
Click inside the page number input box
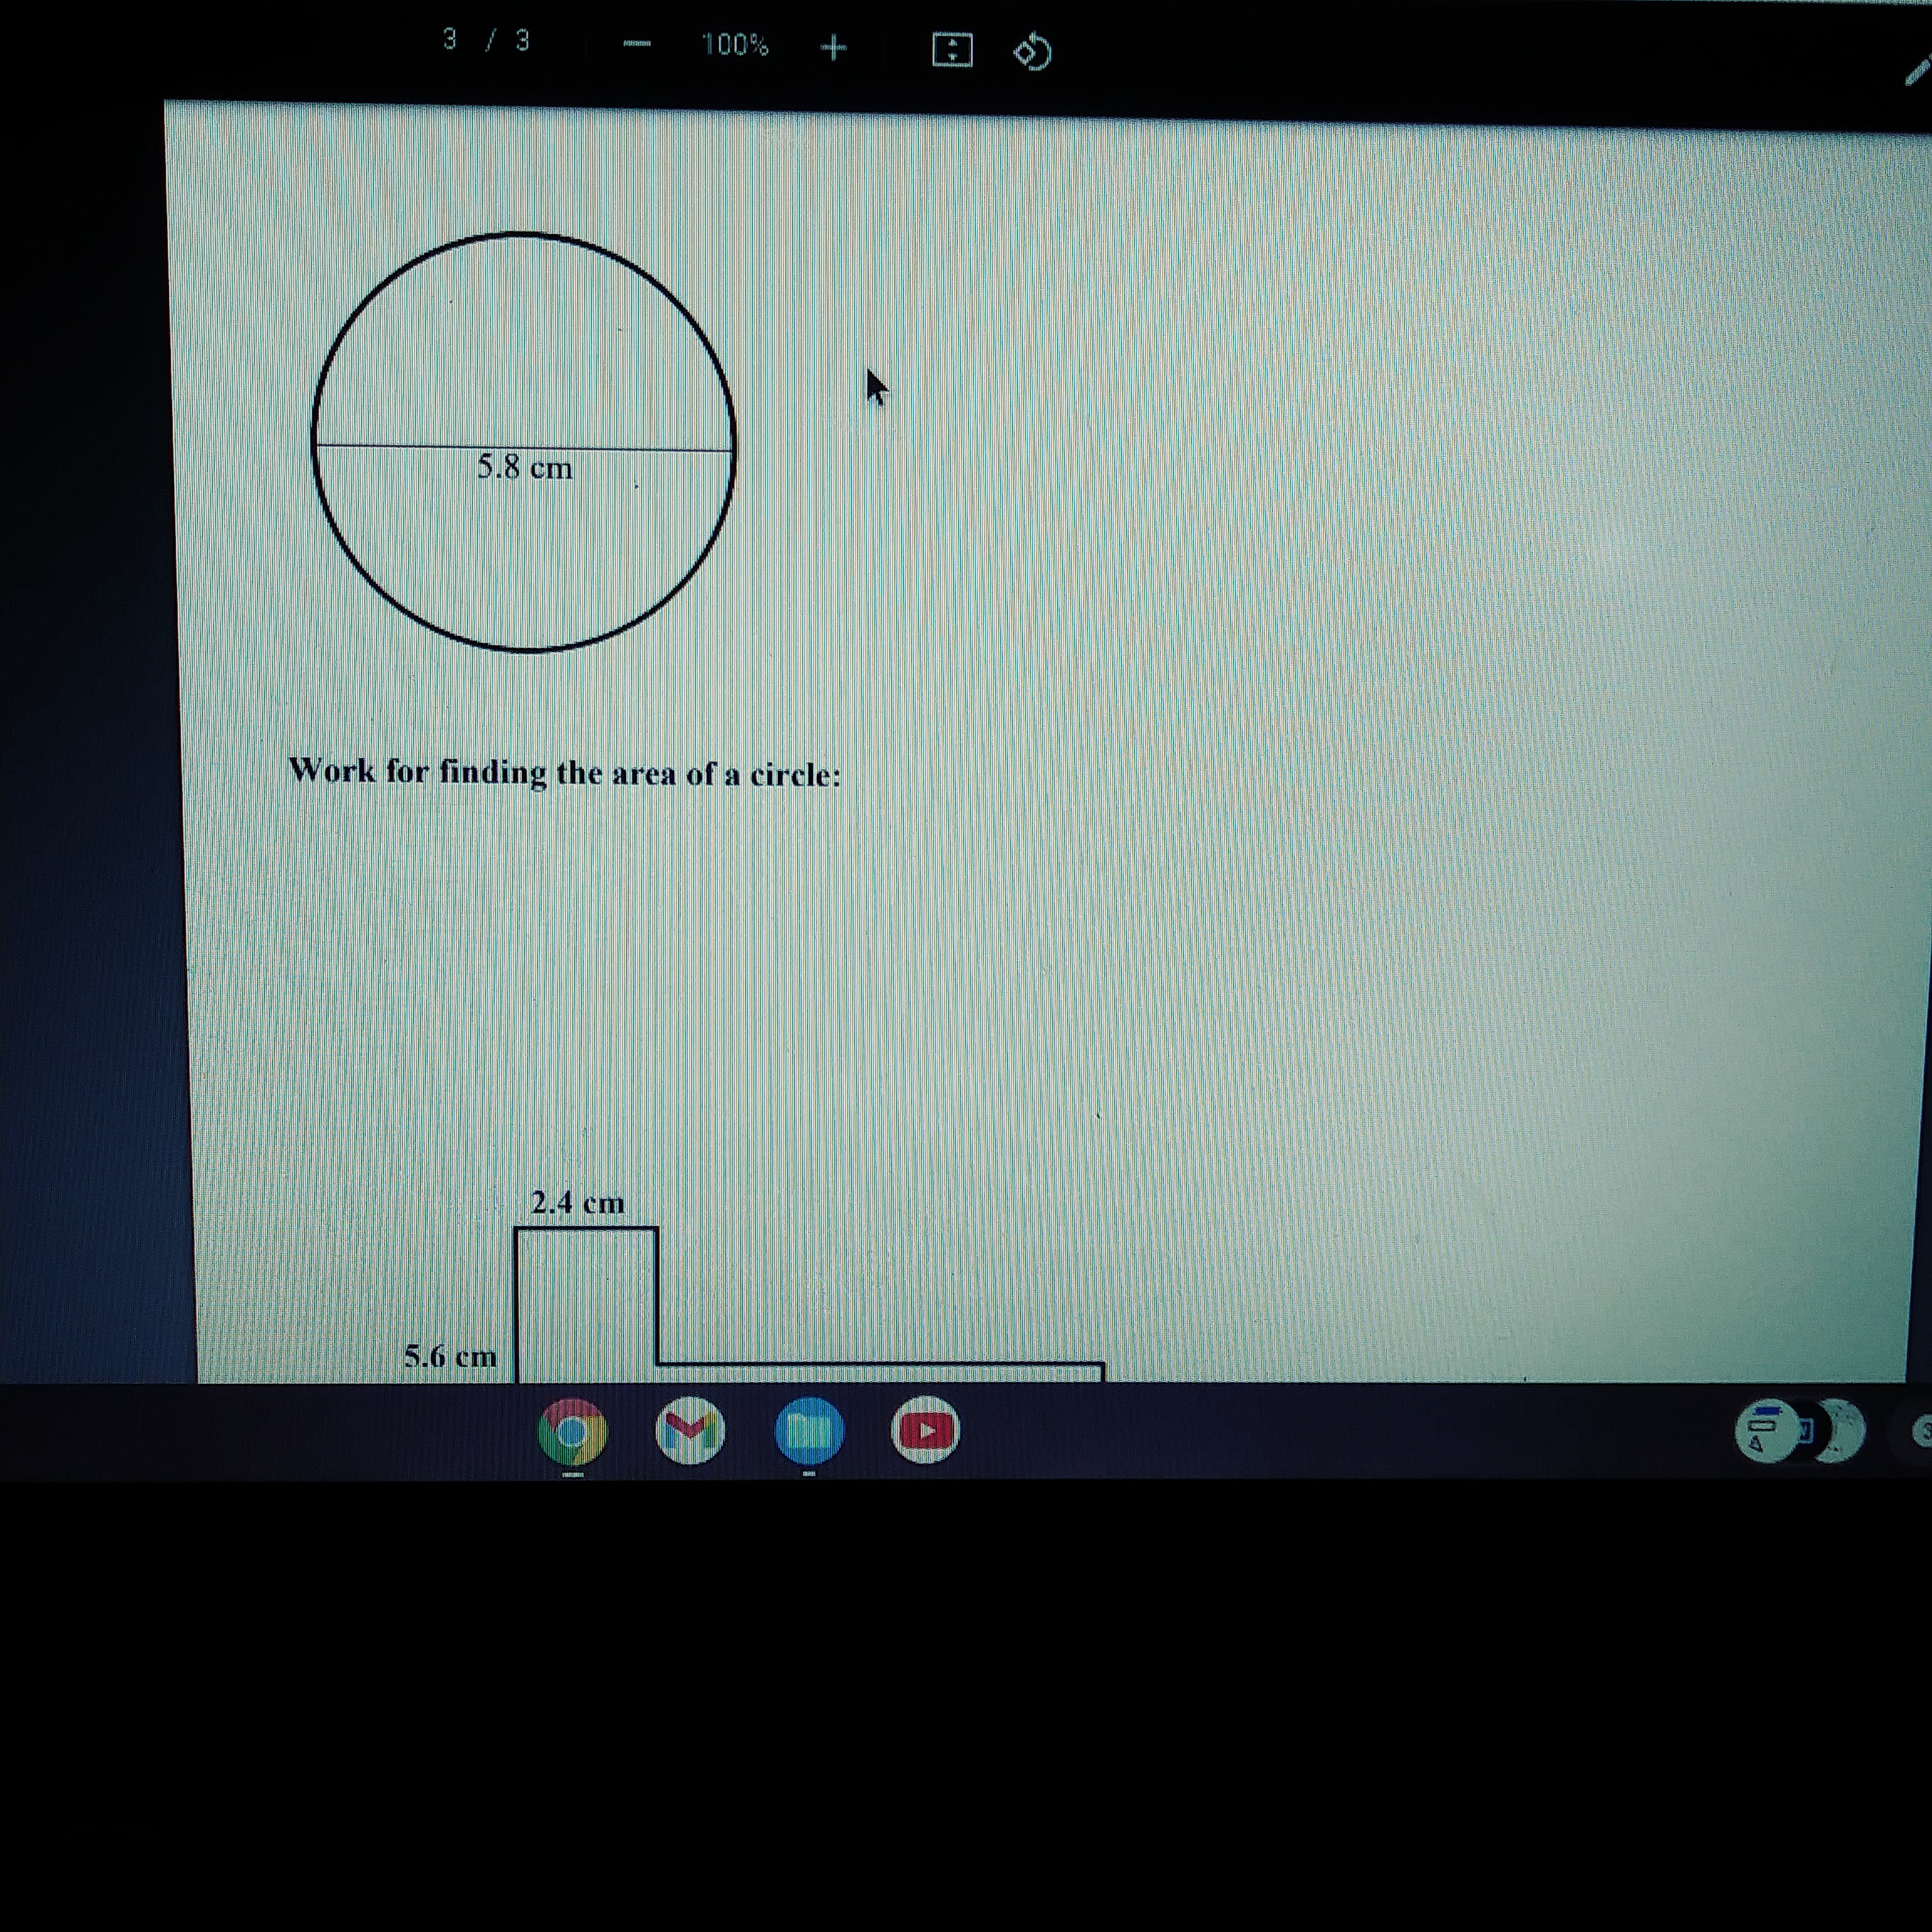pos(450,40)
